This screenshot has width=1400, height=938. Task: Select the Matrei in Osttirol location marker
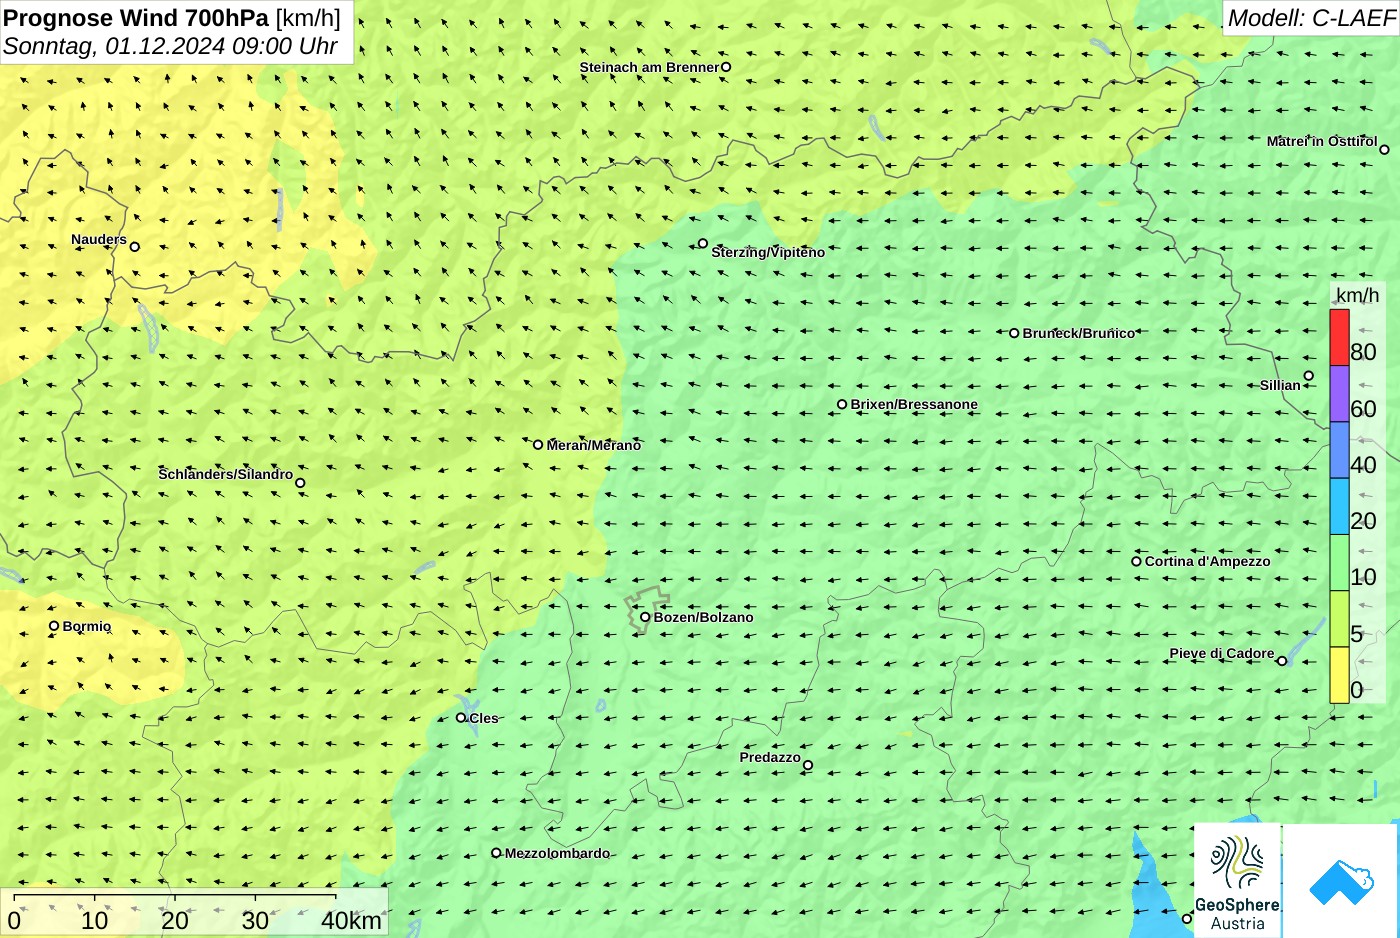[x=1384, y=149]
